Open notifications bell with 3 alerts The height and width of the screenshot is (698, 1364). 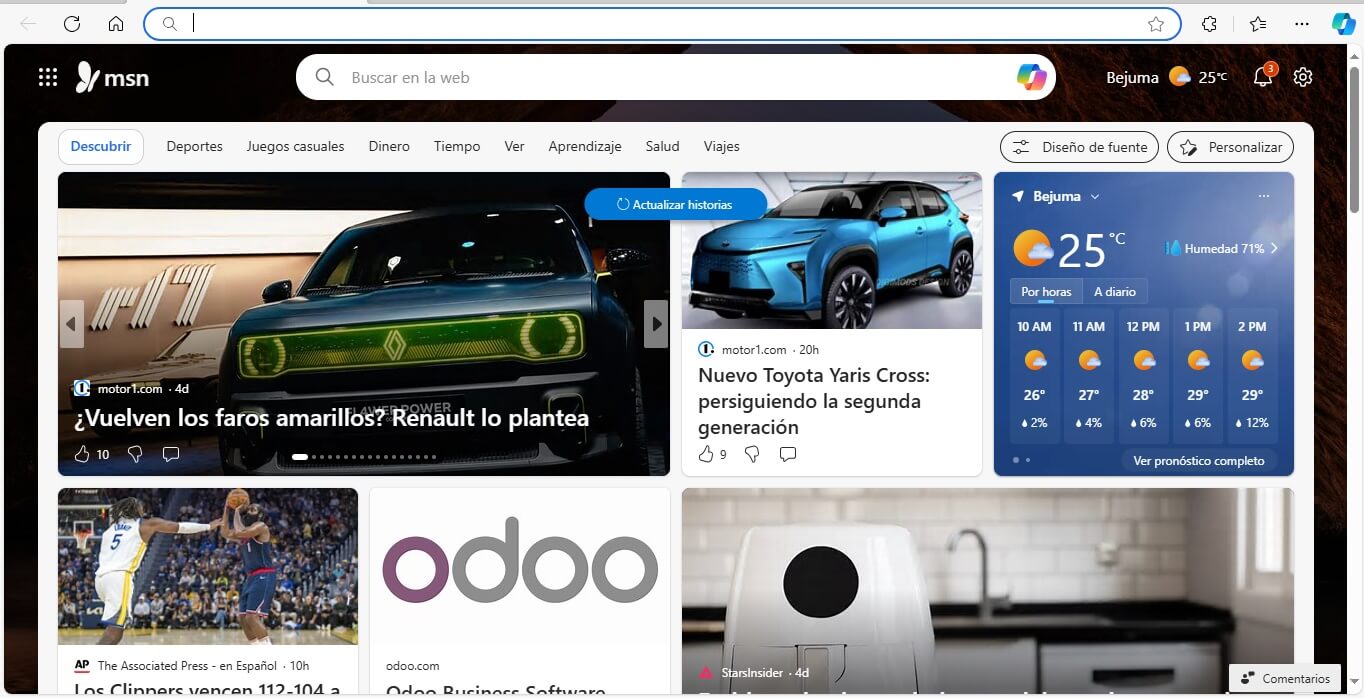tap(1263, 77)
